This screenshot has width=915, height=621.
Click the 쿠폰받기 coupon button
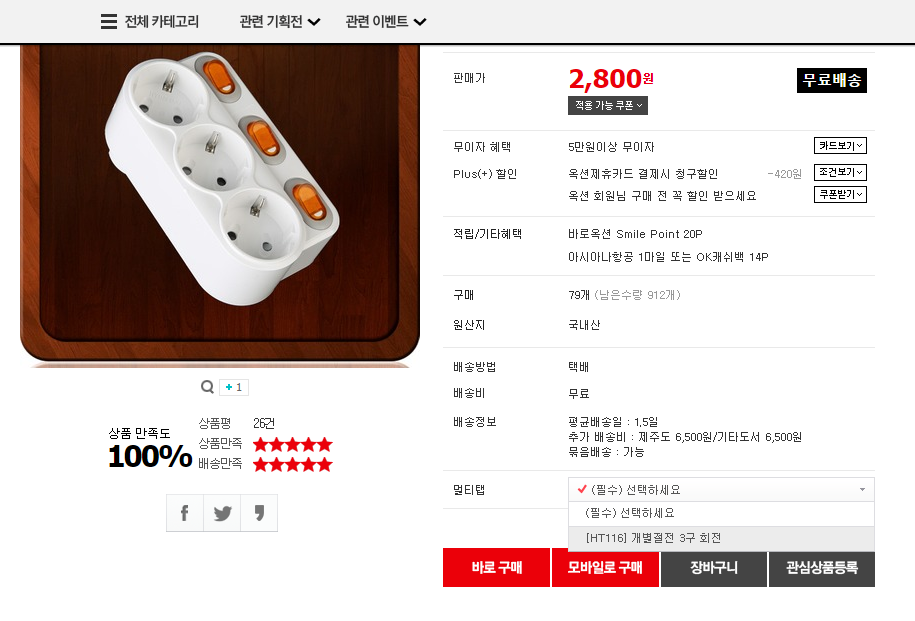coord(840,194)
